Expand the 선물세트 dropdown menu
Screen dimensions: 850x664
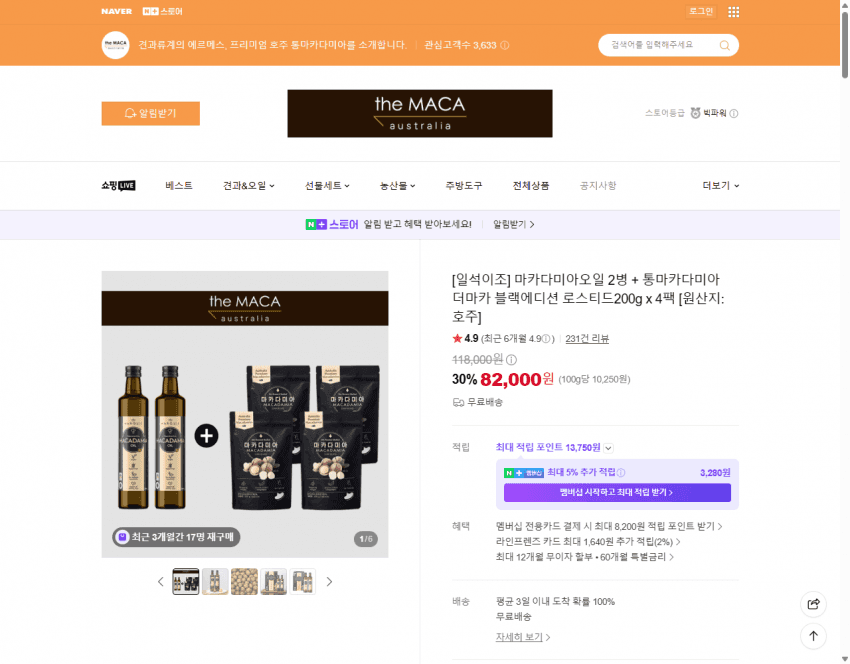tap(327, 185)
